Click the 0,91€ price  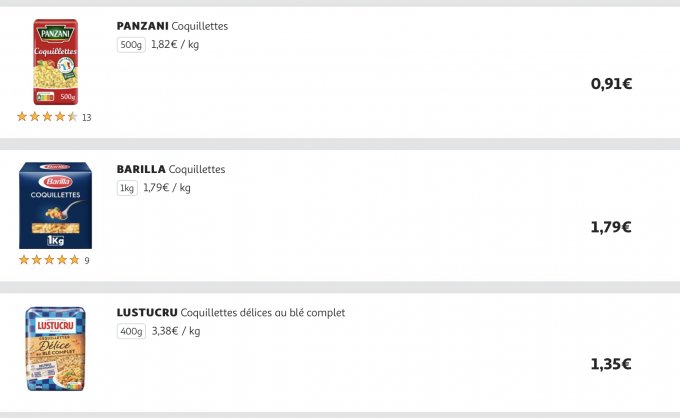click(611, 84)
